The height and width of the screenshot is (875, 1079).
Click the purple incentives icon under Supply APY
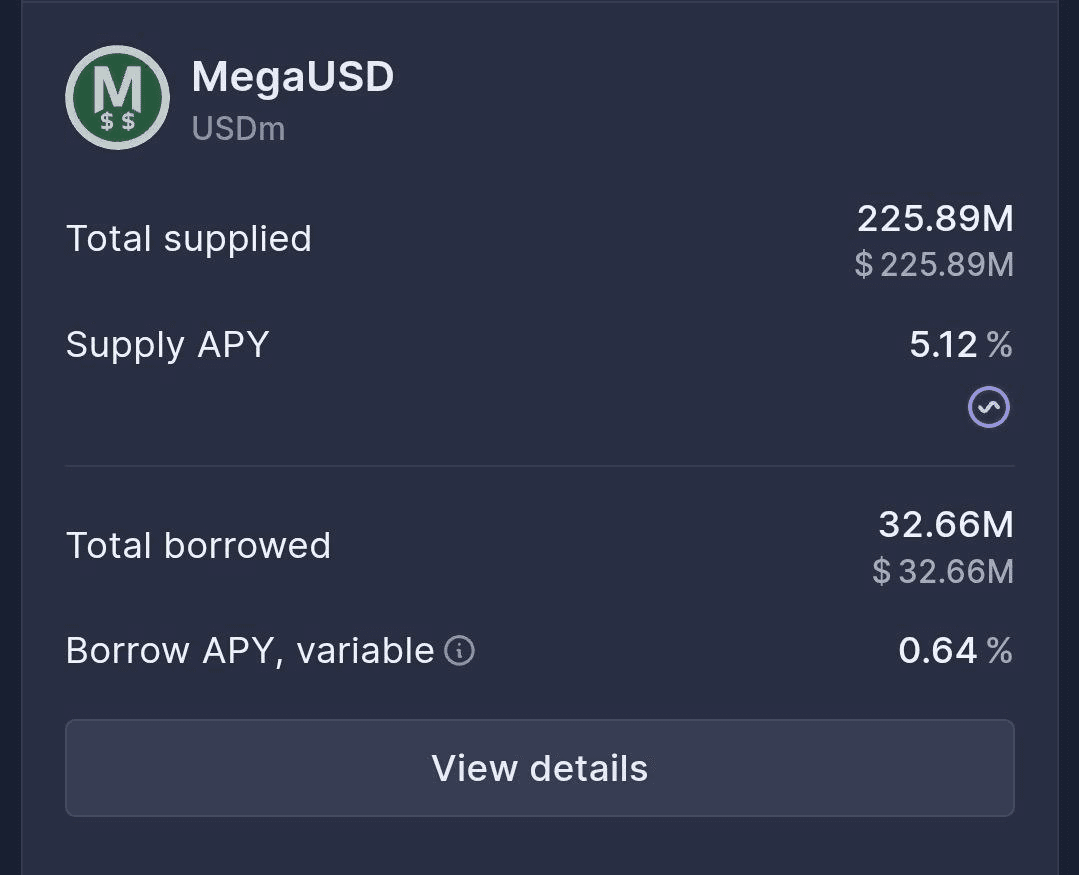click(x=988, y=407)
